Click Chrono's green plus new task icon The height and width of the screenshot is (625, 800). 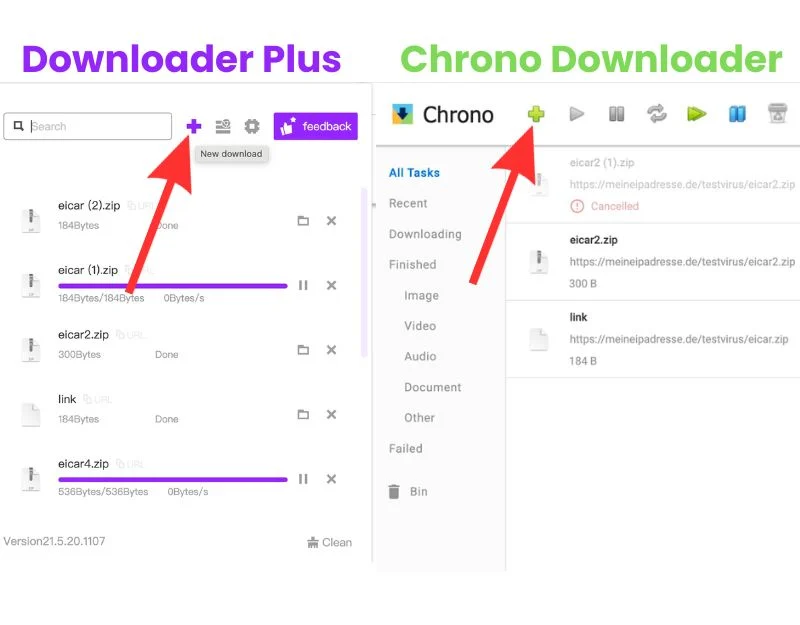(x=536, y=114)
